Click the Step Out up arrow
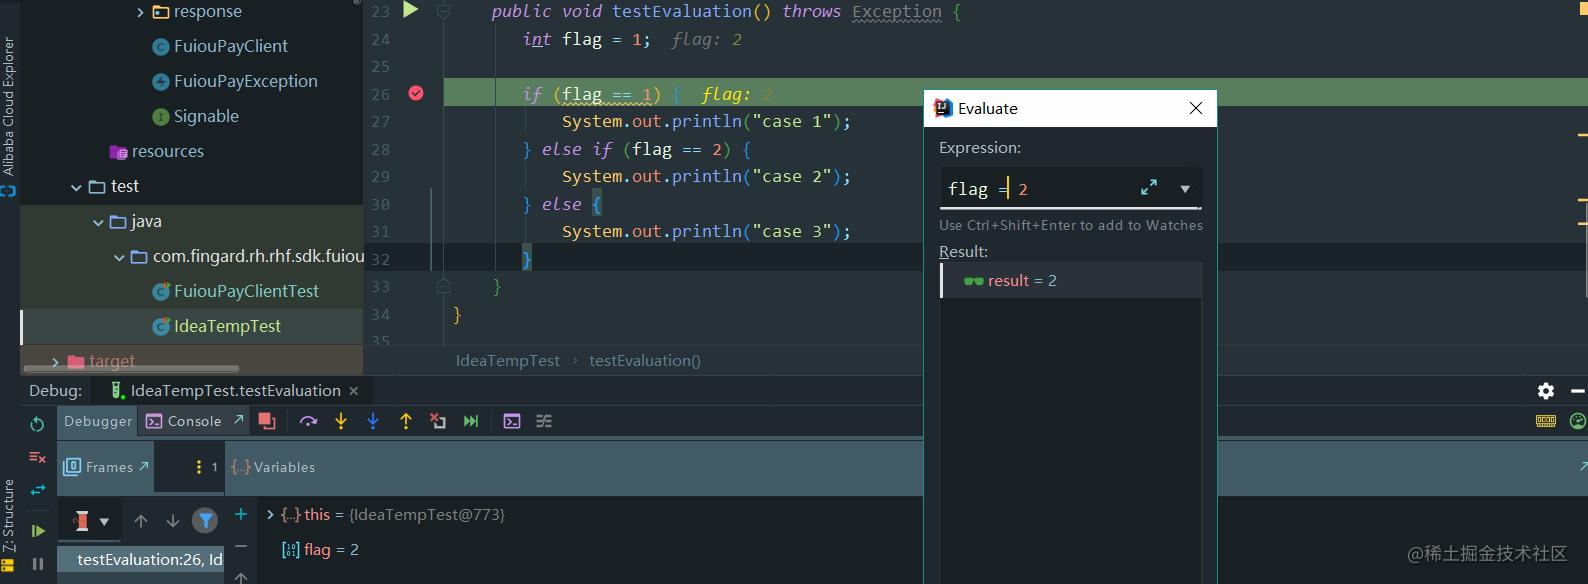This screenshot has width=1588, height=584. click(x=406, y=421)
